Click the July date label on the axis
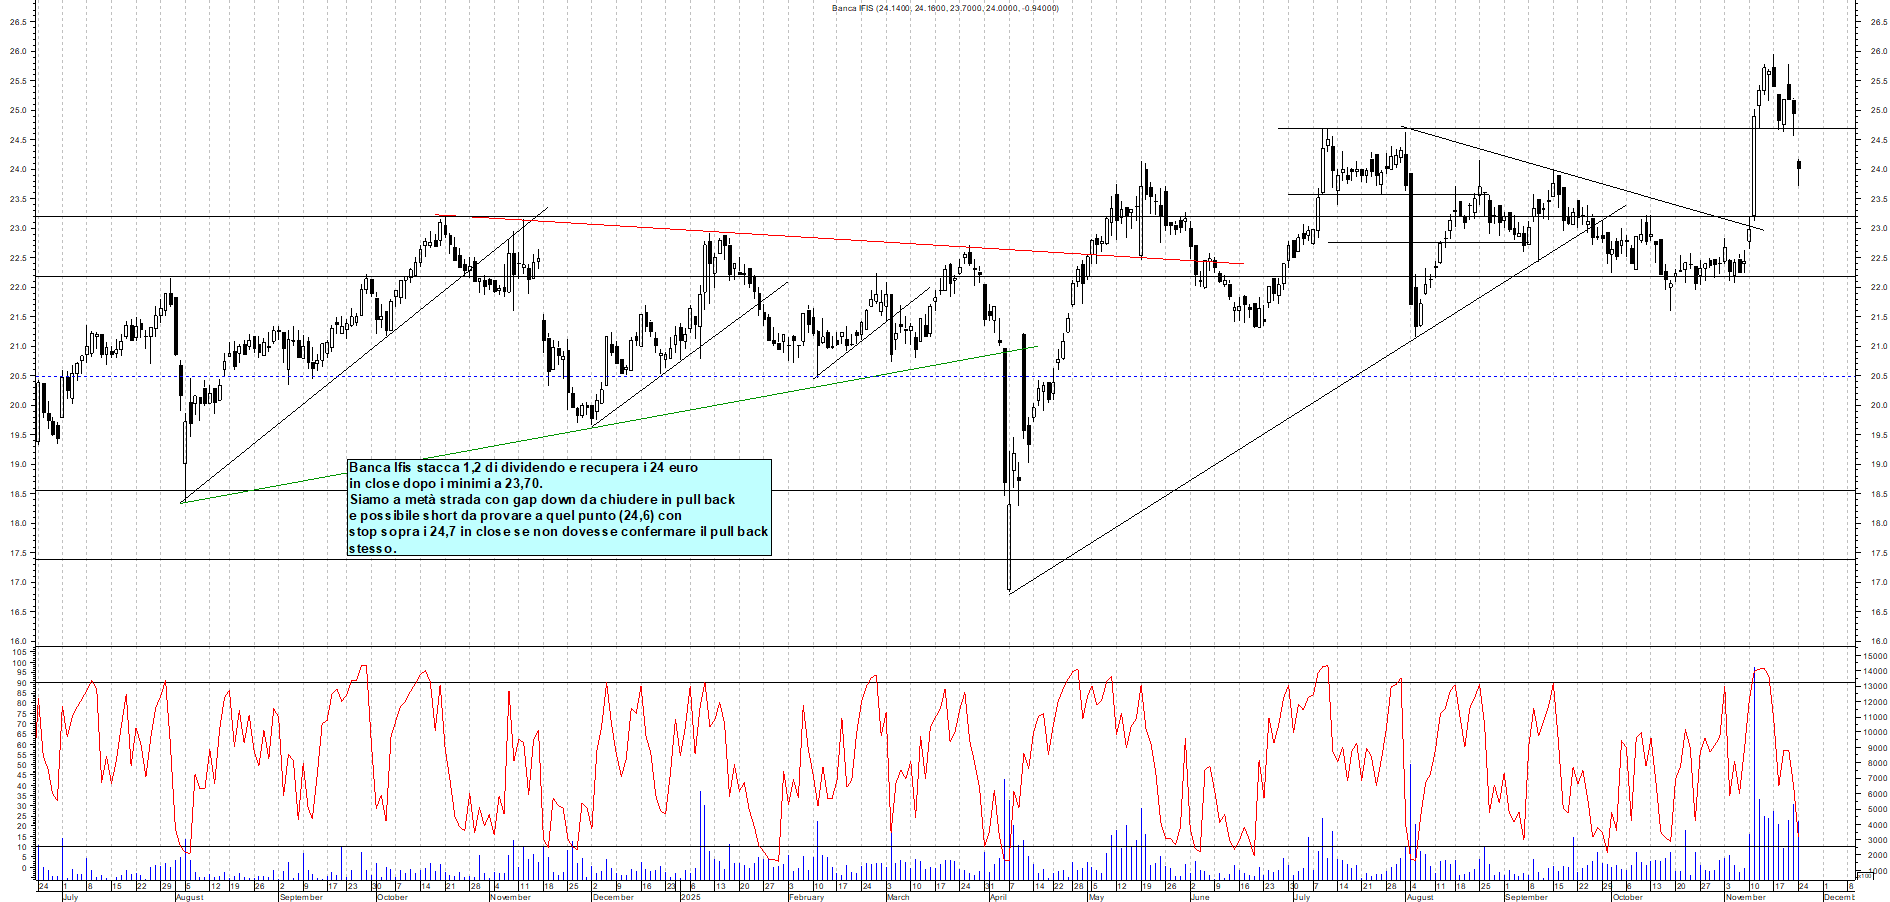The width and height of the screenshot is (1890, 902). (x=70, y=897)
